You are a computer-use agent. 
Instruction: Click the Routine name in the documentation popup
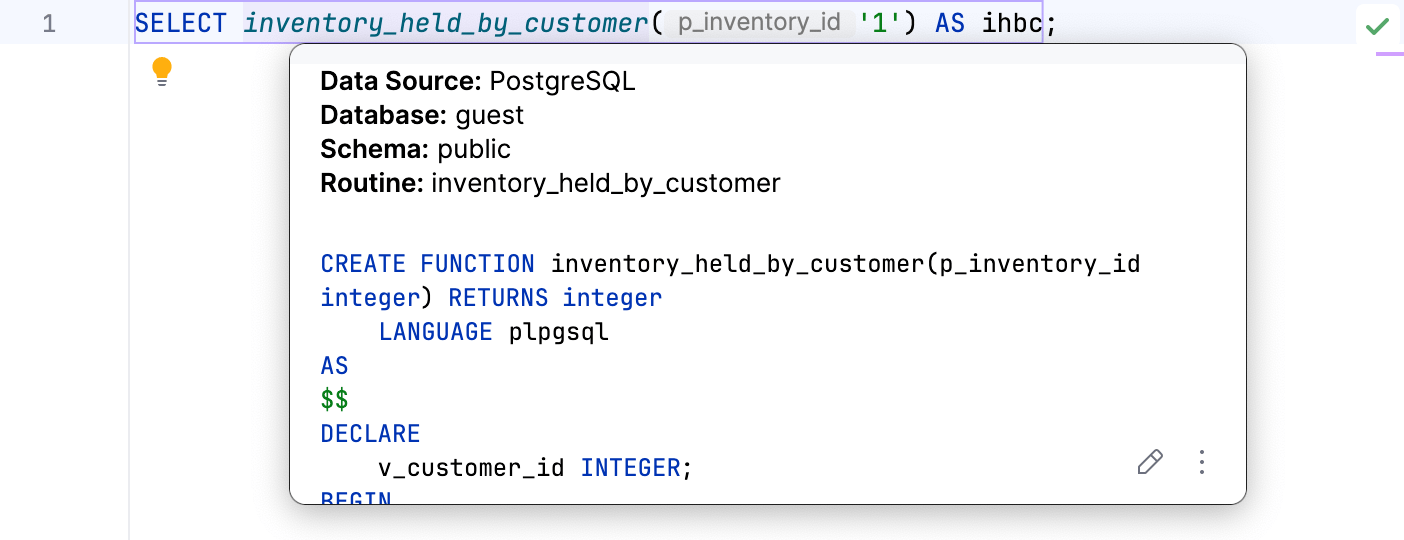click(605, 184)
